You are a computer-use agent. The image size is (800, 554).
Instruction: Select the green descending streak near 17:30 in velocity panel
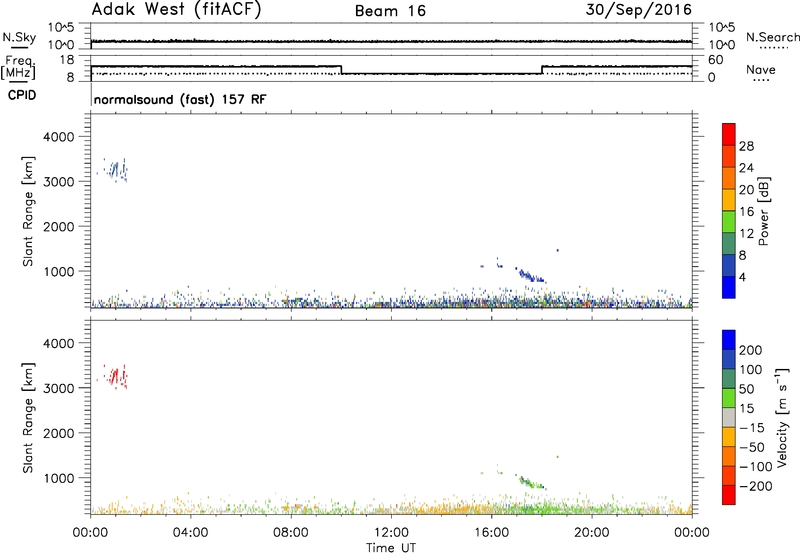click(532, 482)
